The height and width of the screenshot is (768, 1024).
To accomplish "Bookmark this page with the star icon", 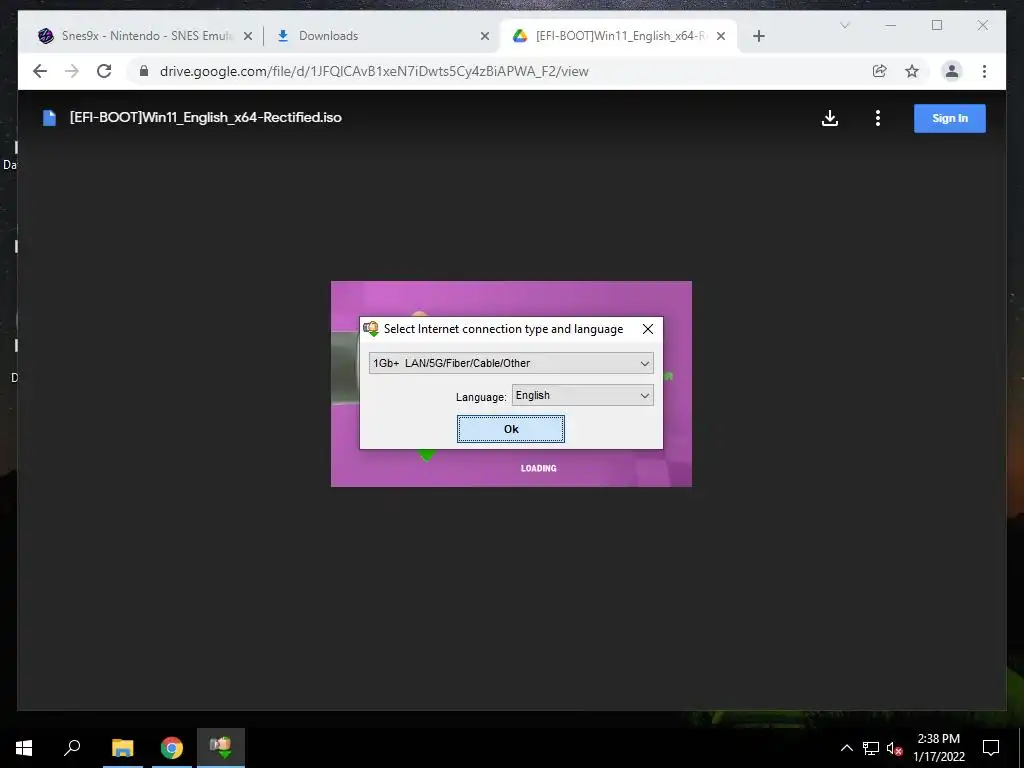I will click(912, 71).
